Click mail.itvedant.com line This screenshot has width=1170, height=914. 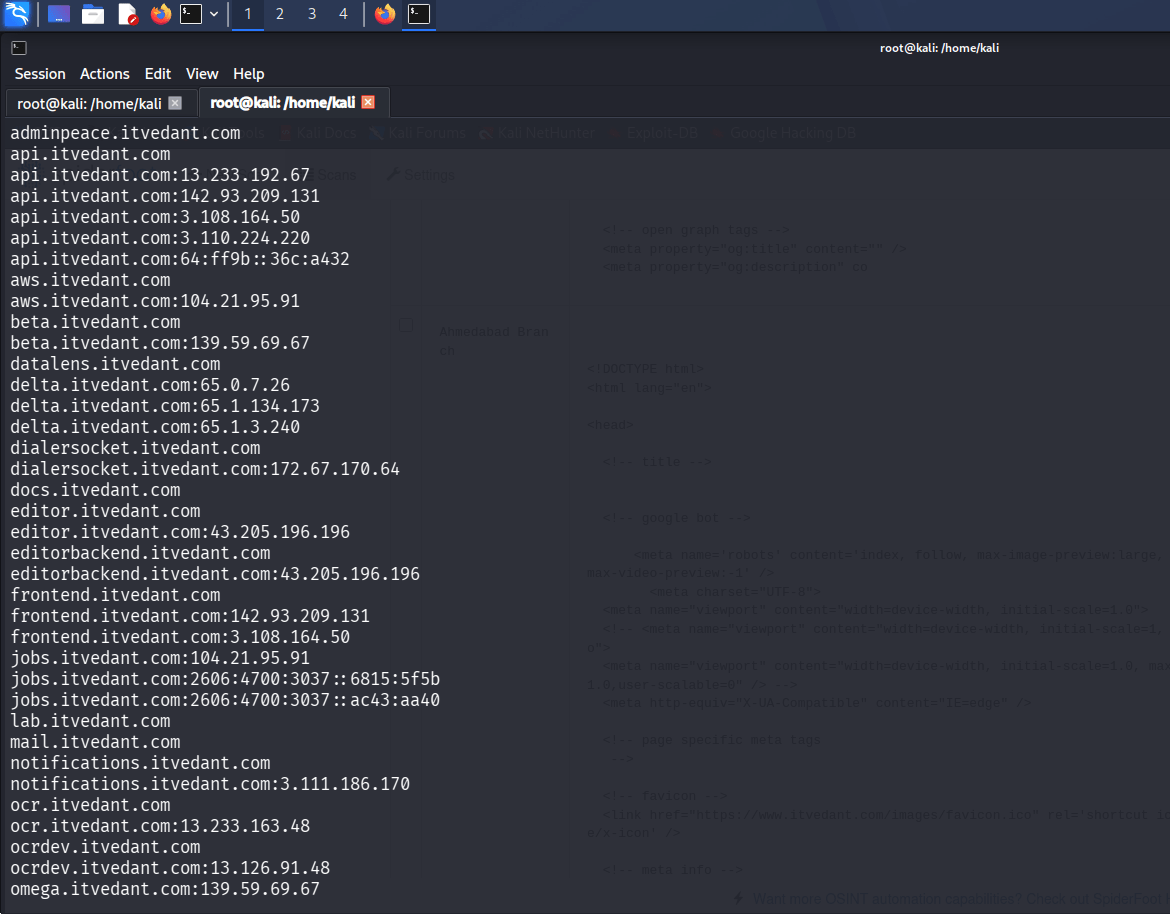[x=95, y=742]
